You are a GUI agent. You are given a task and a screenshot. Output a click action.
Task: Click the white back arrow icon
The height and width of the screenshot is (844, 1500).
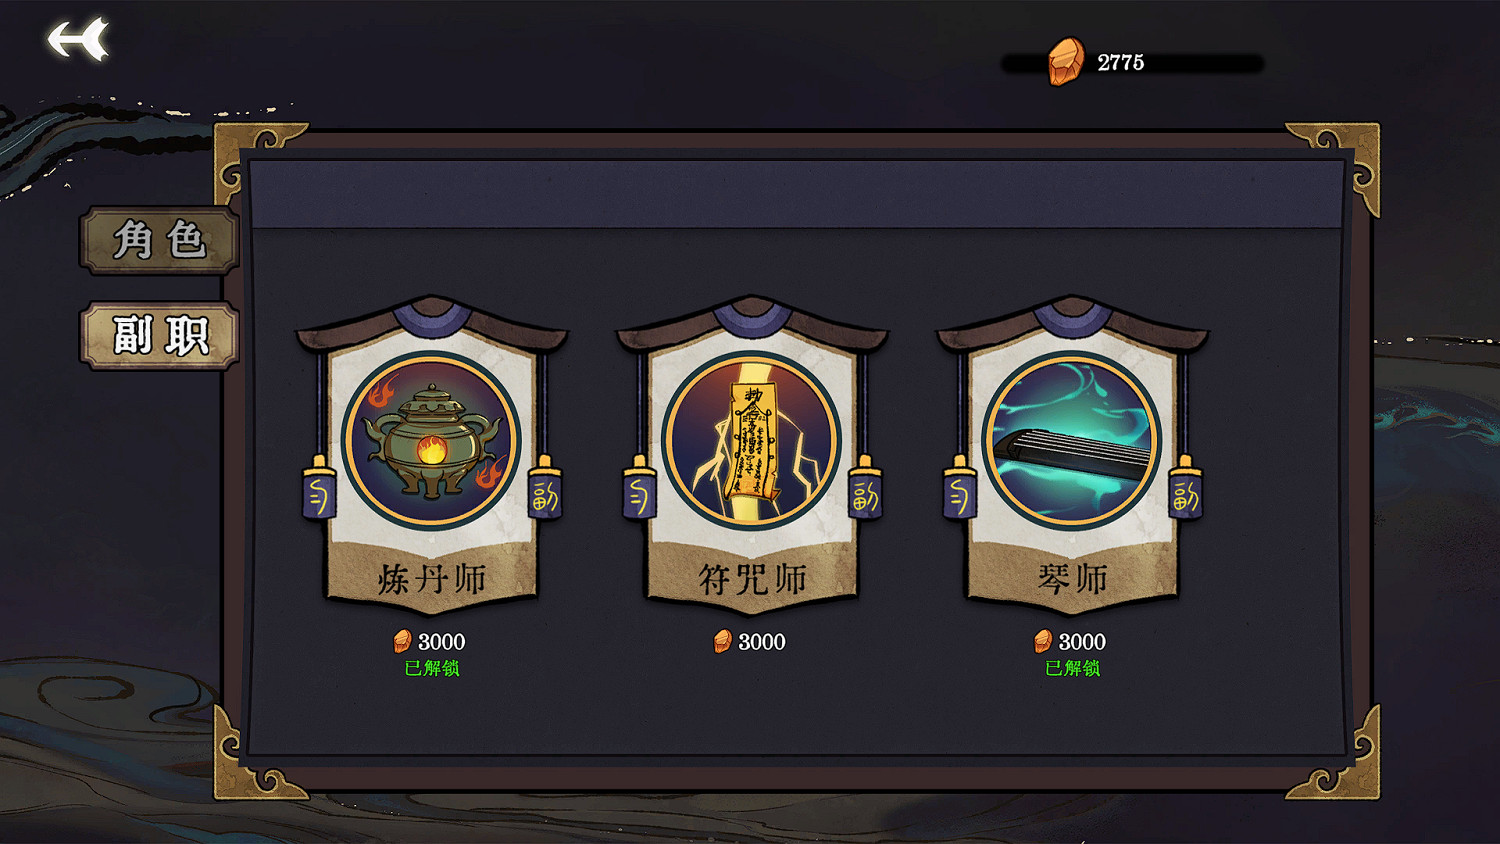(78, 40)
